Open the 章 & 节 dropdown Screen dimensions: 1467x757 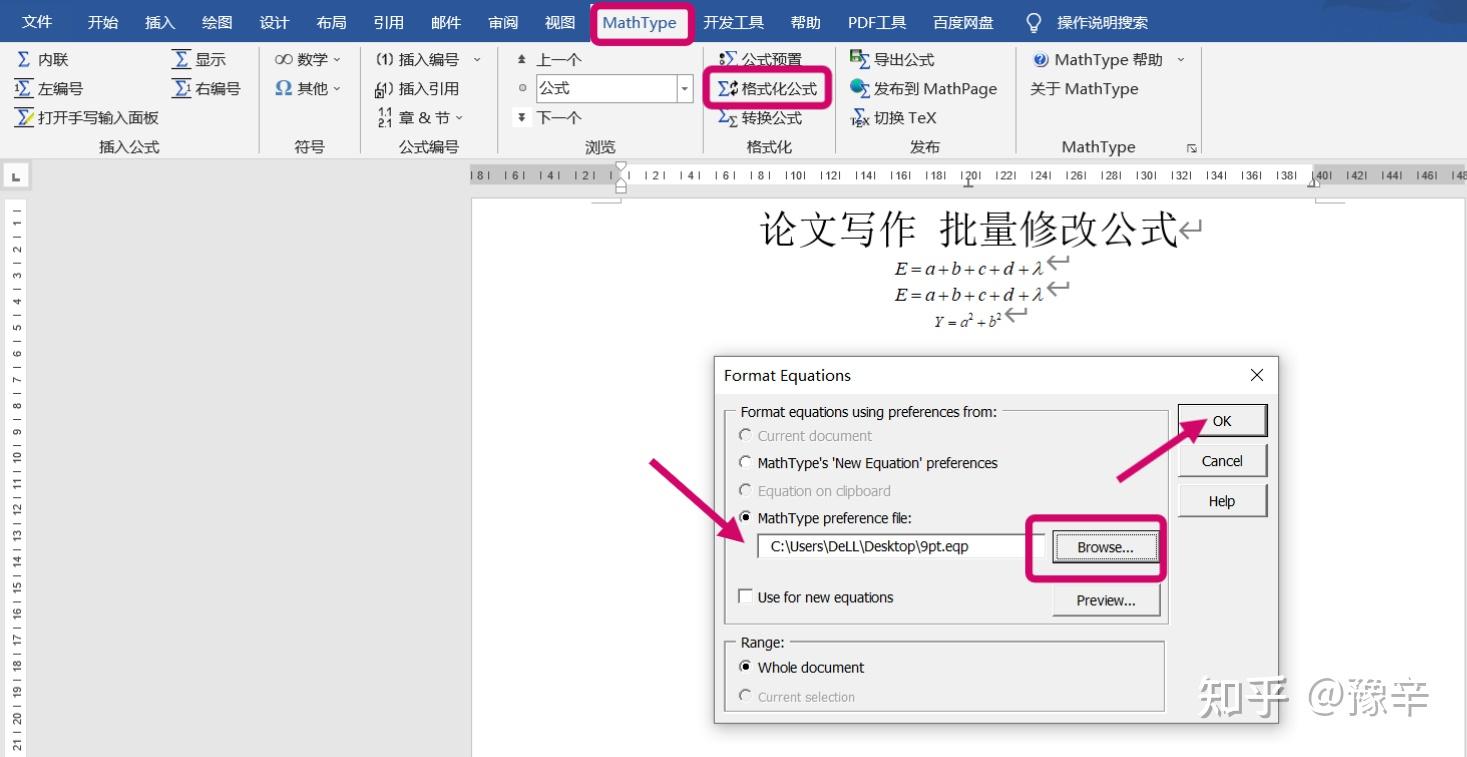[x=420, y=118]
